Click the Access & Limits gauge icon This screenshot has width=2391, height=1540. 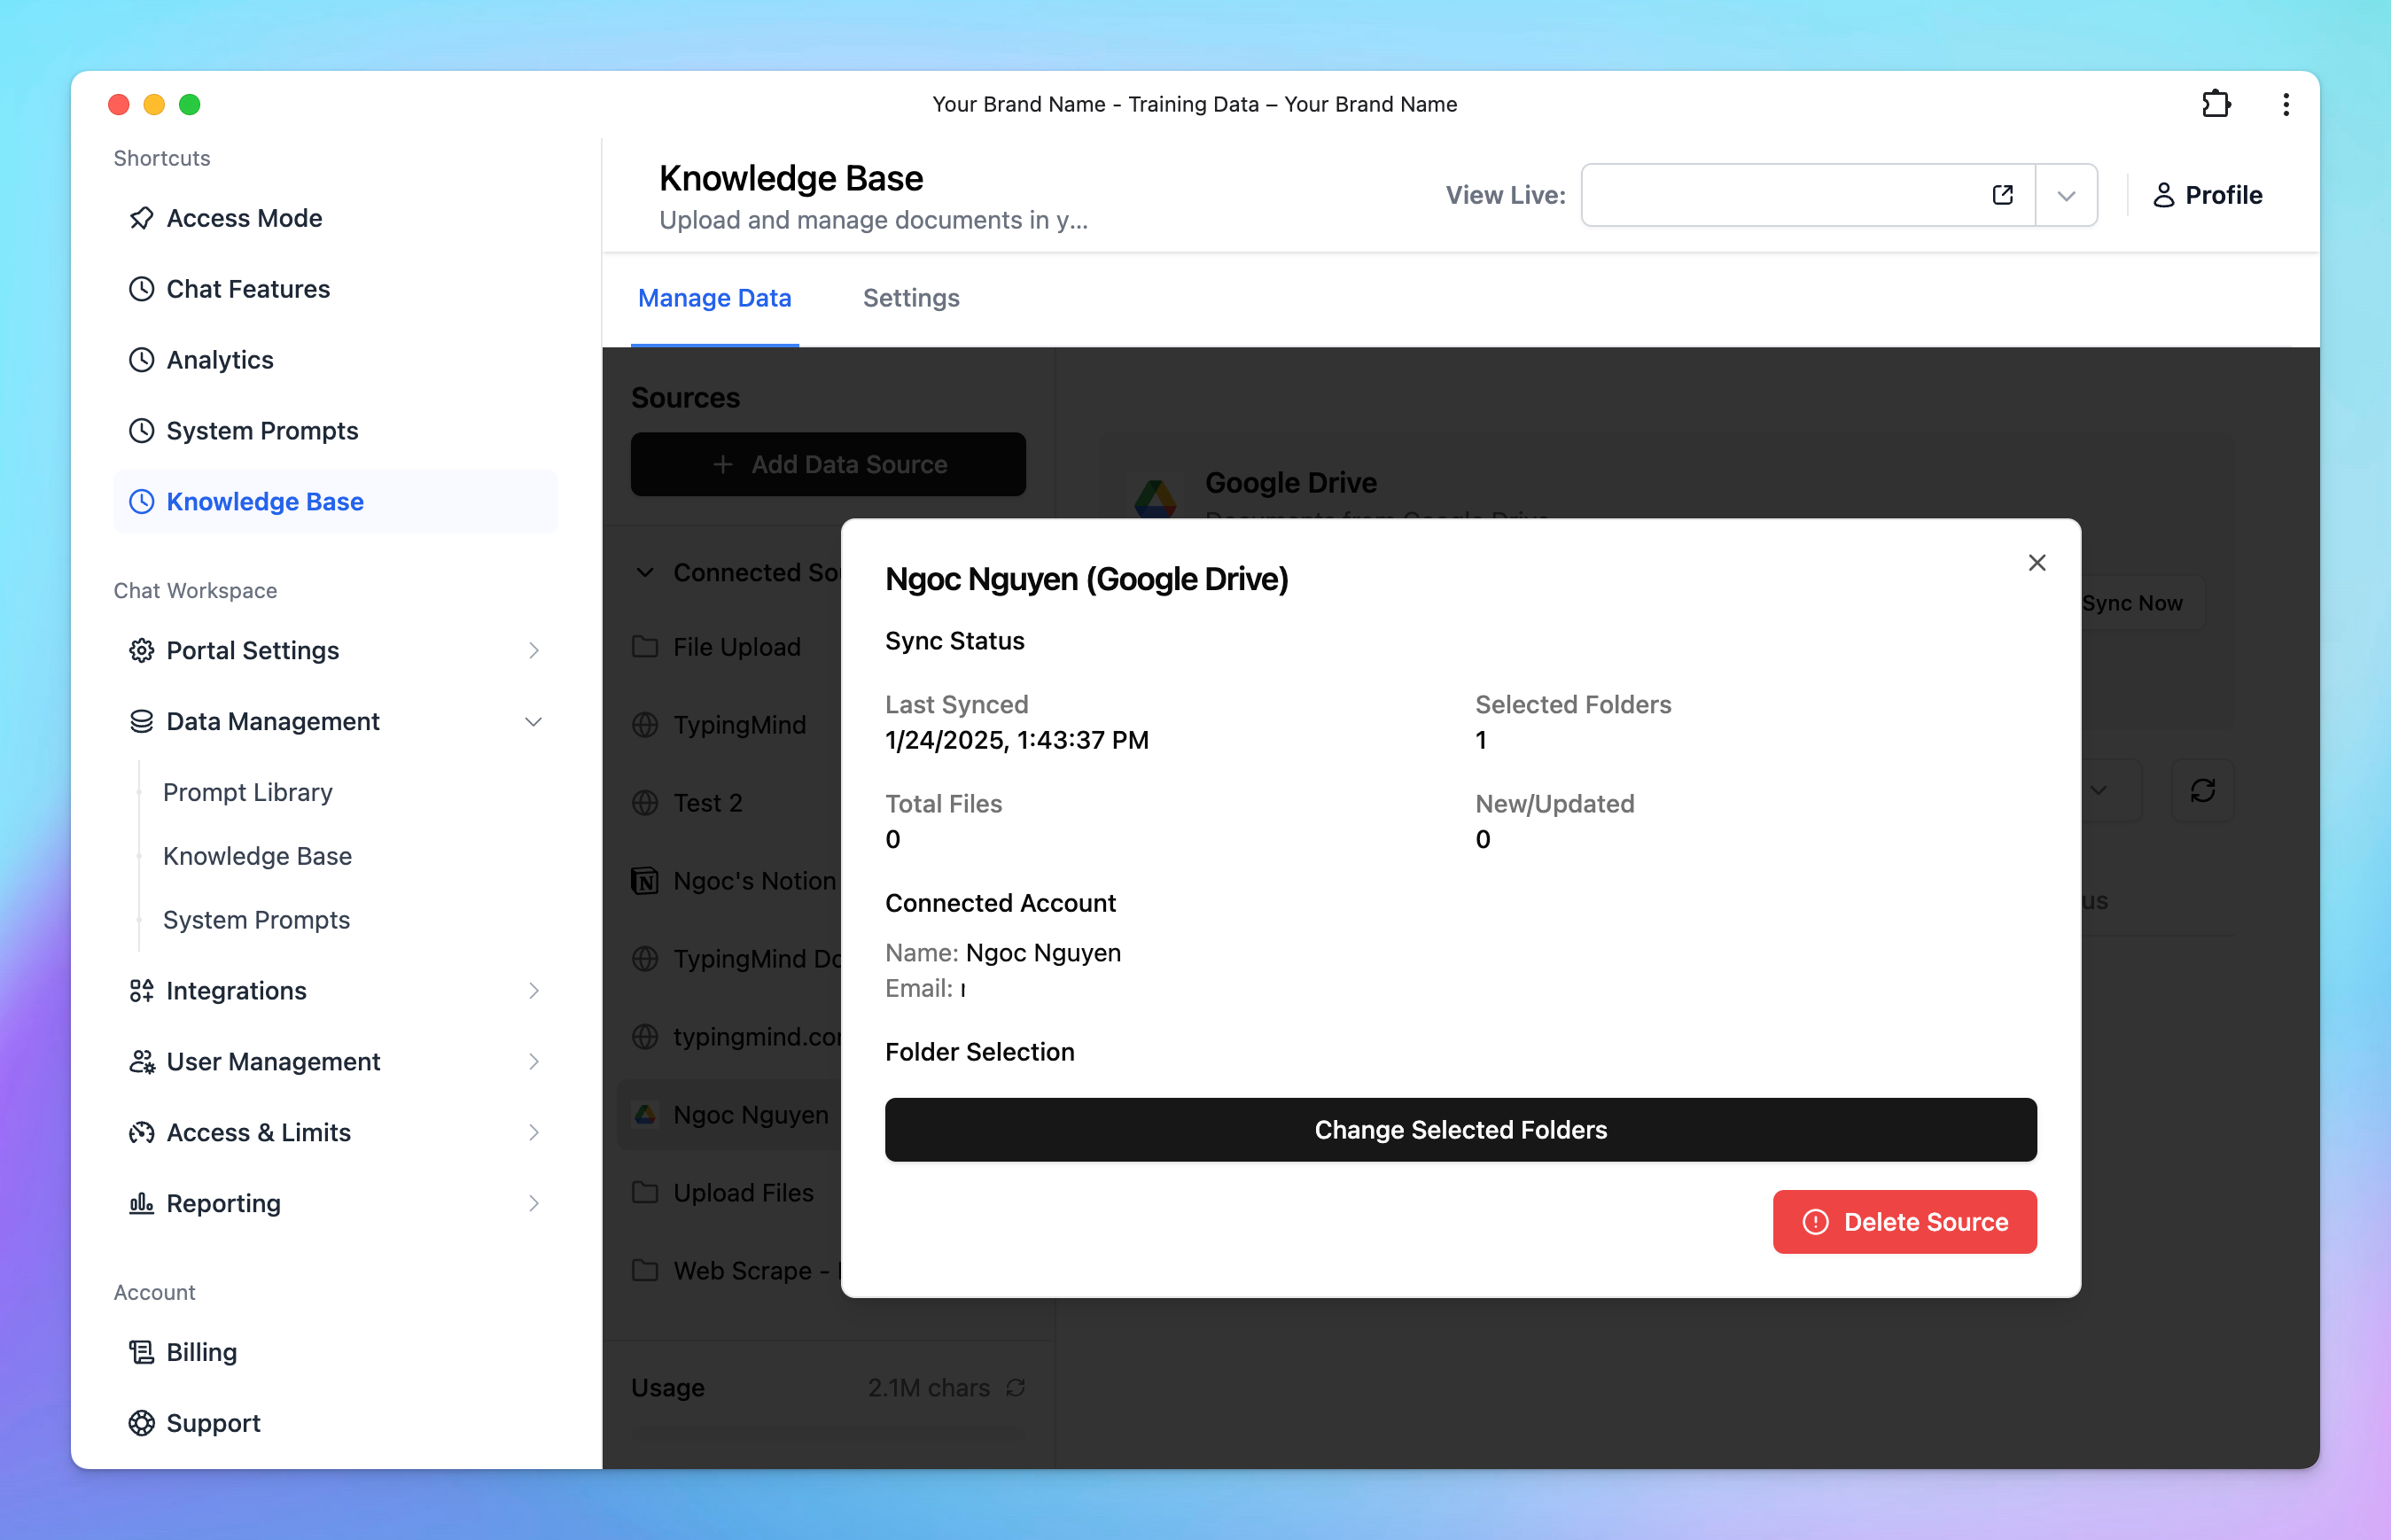142,1133
